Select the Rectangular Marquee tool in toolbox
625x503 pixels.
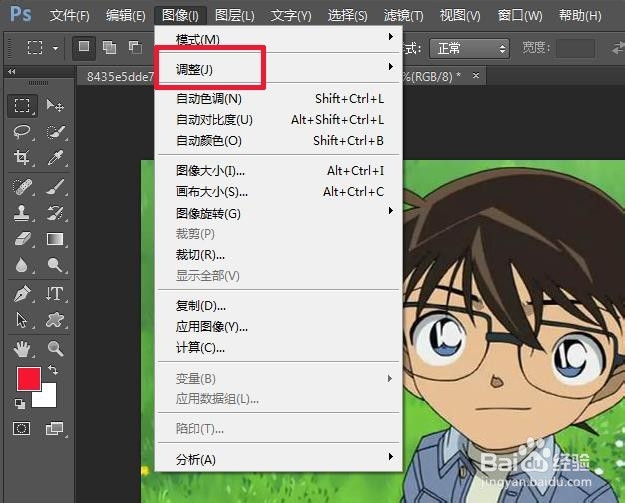coord(22,106)
